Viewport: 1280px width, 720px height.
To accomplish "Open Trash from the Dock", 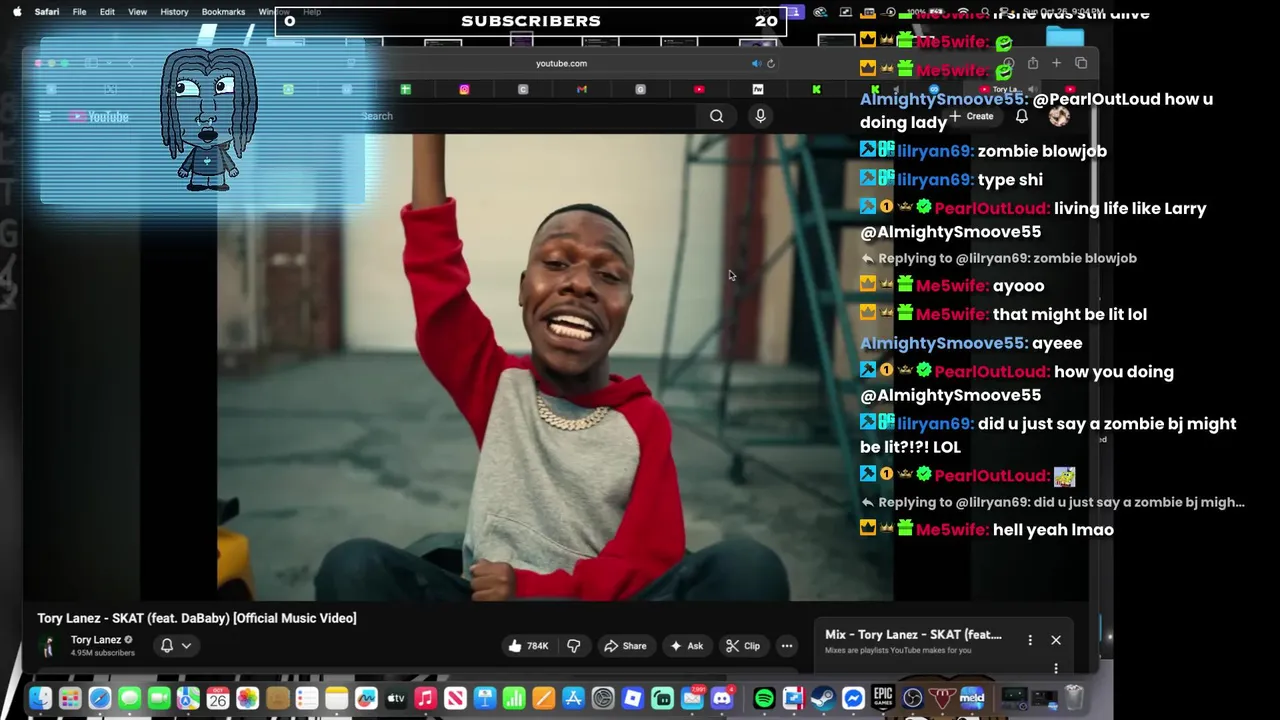I will [x=1074, y=698].
